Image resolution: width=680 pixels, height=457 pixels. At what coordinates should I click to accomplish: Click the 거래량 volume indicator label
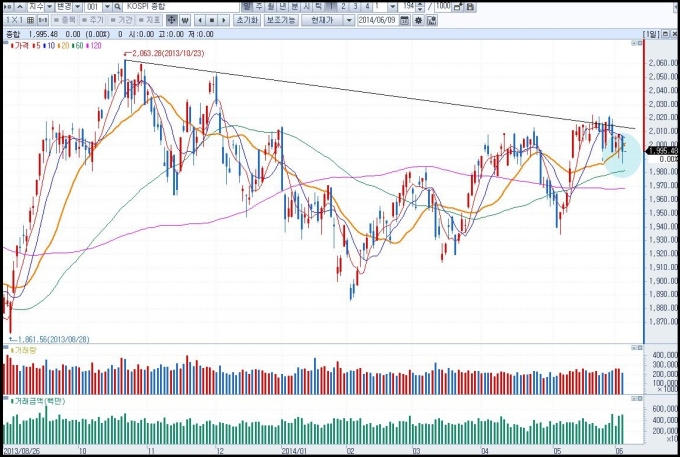tap(24, 350)
